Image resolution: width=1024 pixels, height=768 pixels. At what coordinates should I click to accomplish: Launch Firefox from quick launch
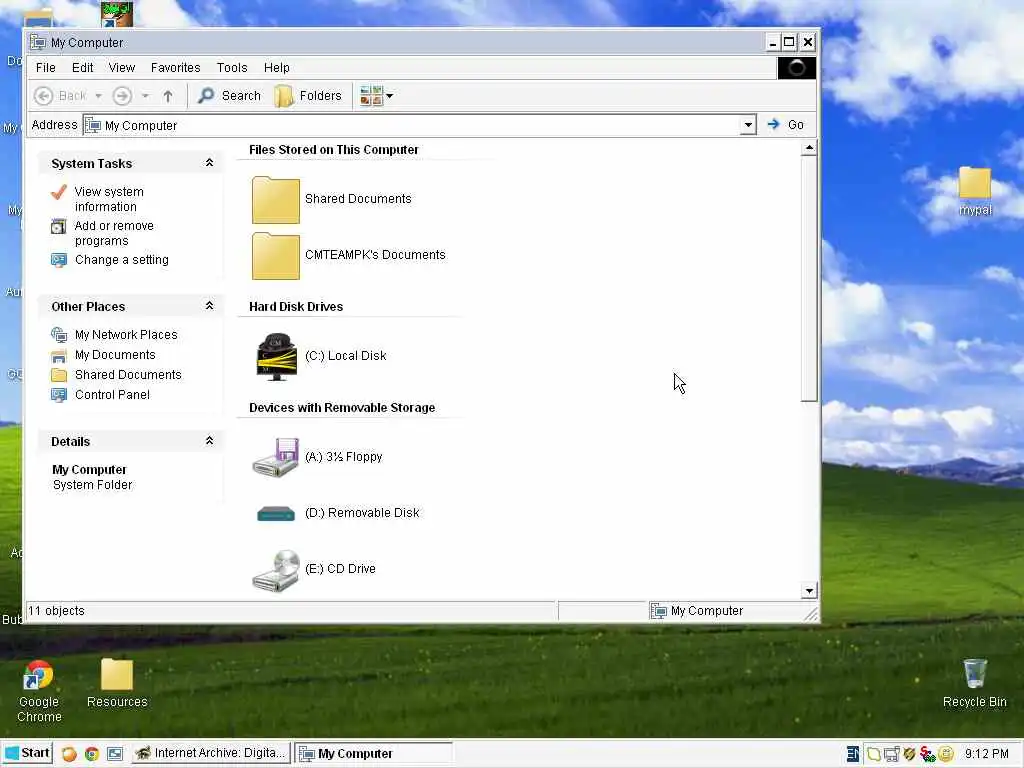click(x=69, y=754)
